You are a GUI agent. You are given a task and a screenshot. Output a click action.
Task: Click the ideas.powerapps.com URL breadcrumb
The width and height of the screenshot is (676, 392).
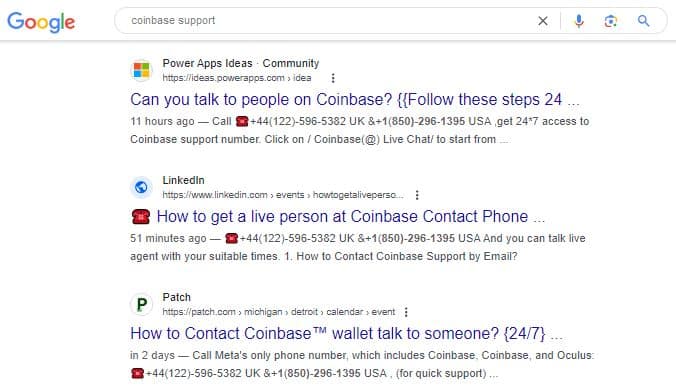click(237, 78)
